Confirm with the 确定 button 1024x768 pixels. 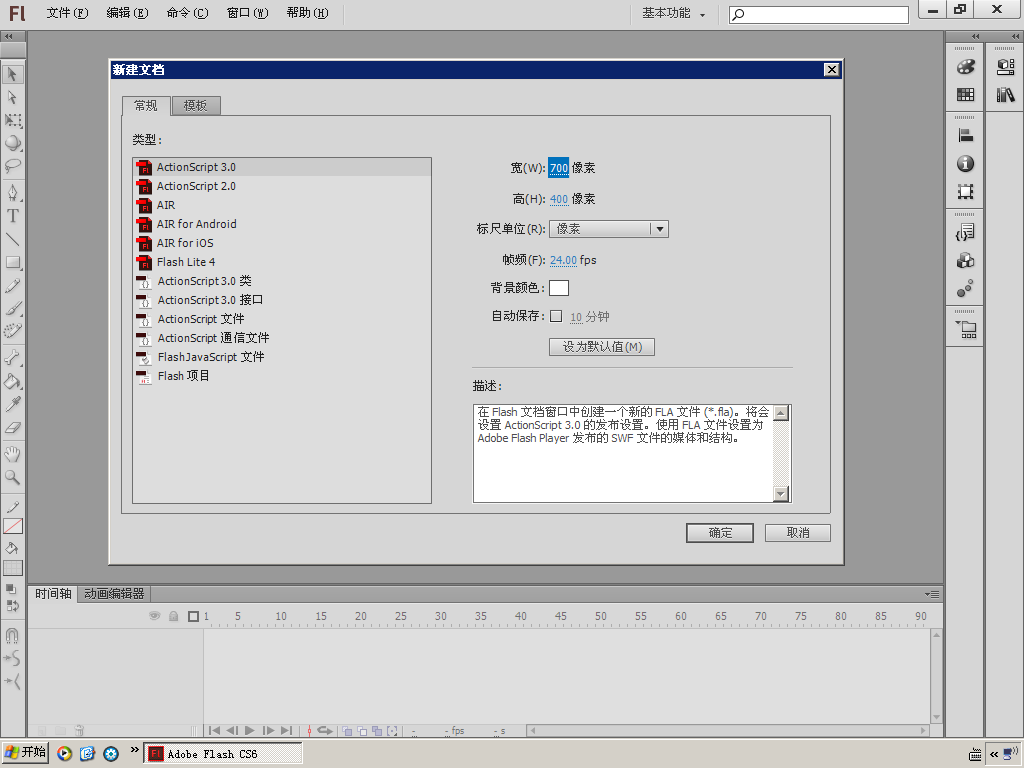point(720,533)
